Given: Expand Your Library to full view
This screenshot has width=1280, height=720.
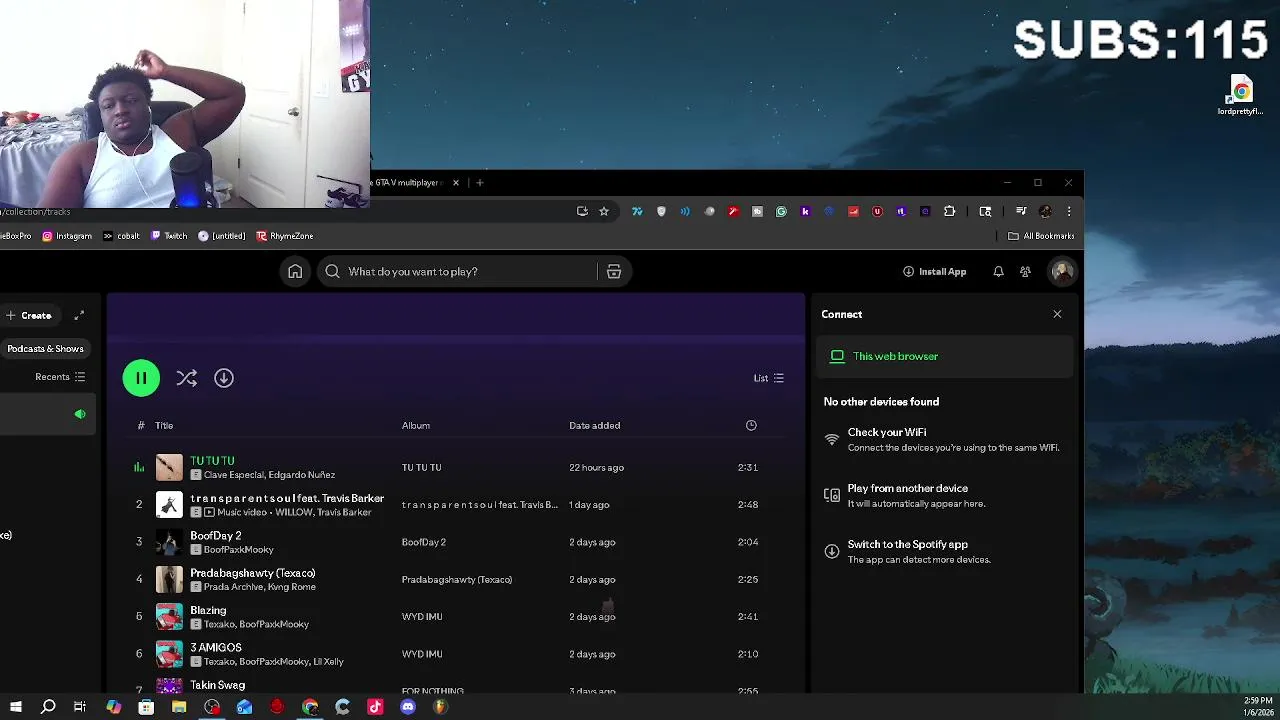Looking at the screenshot, I should 79,316.
